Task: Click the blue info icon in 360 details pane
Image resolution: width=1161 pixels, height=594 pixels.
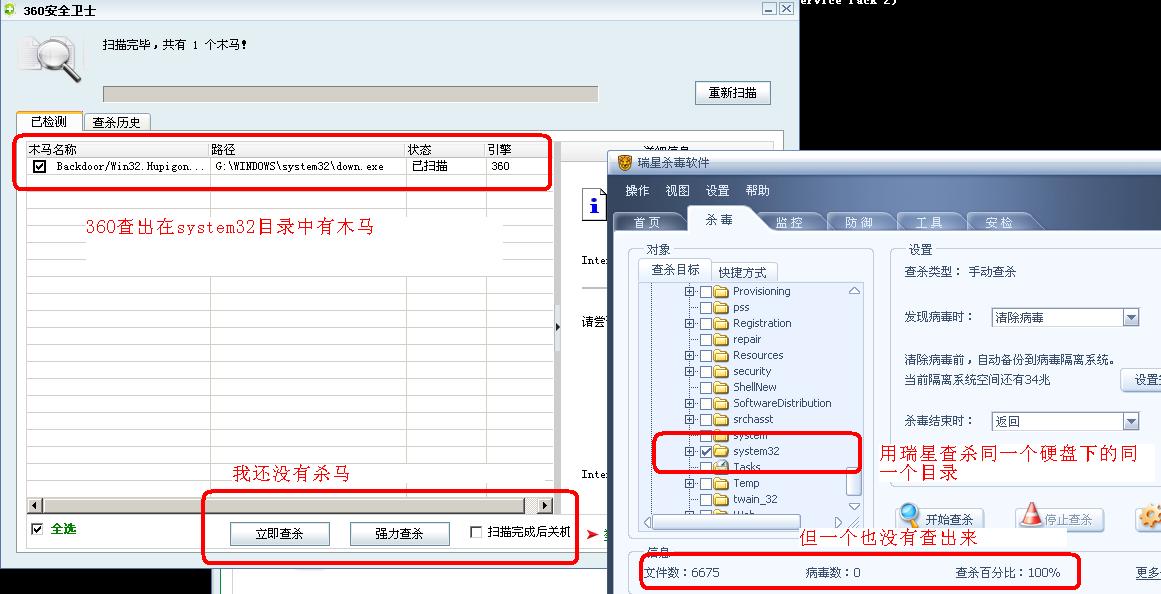Action: [594, 203]
